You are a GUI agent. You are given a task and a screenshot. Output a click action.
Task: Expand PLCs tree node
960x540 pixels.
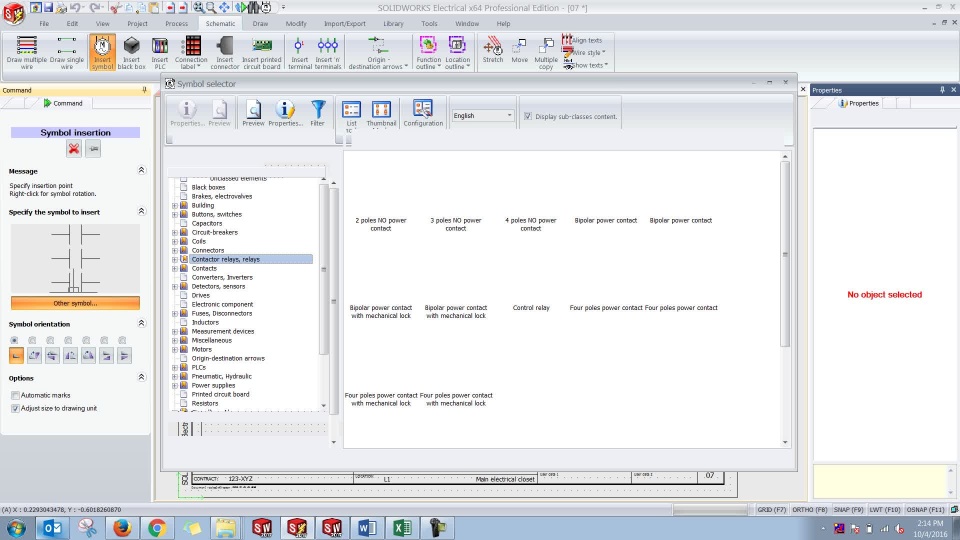point(175,368)
